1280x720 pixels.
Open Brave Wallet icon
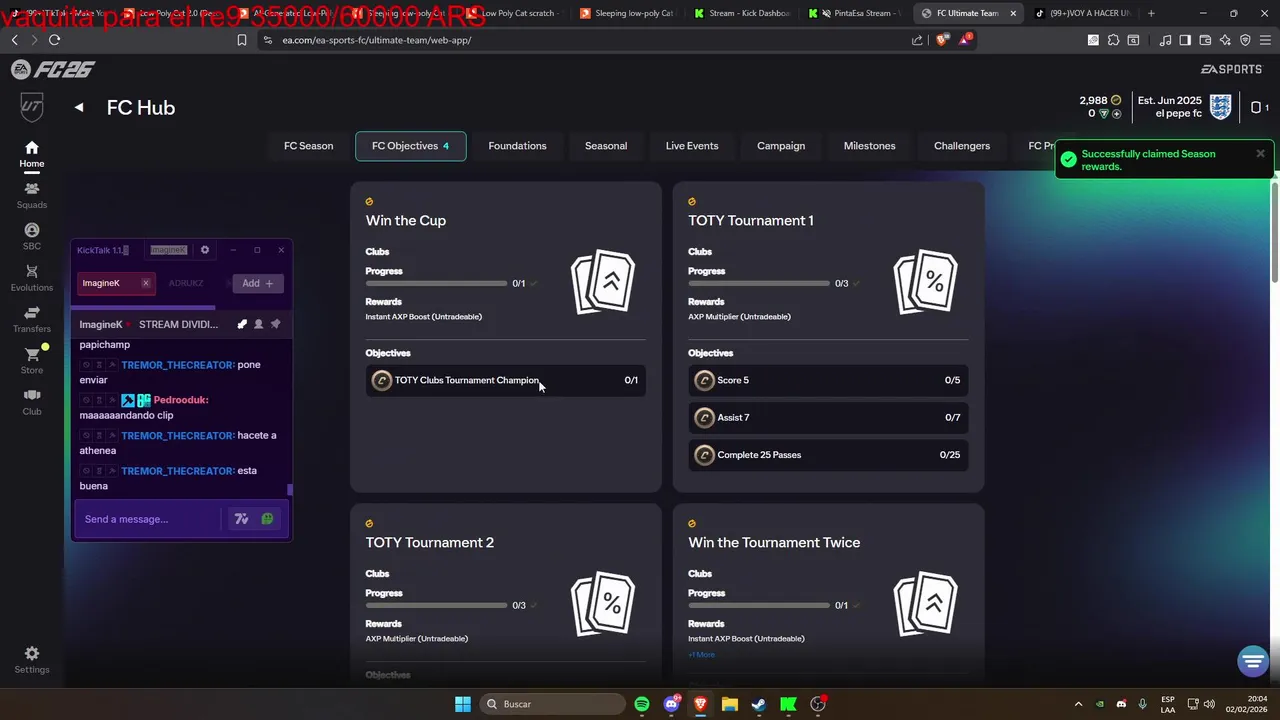pos(1205,40)
